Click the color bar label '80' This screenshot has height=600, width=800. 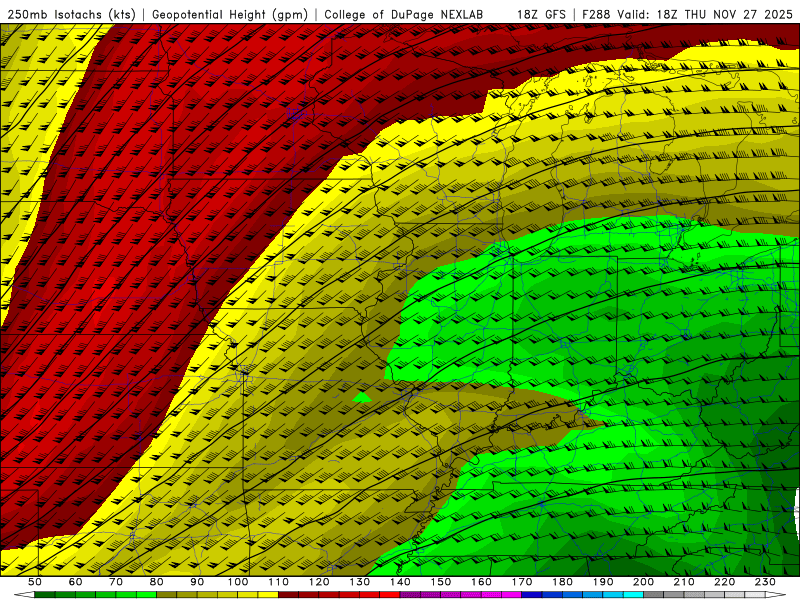pyautogui.click(x=157, y=582)
